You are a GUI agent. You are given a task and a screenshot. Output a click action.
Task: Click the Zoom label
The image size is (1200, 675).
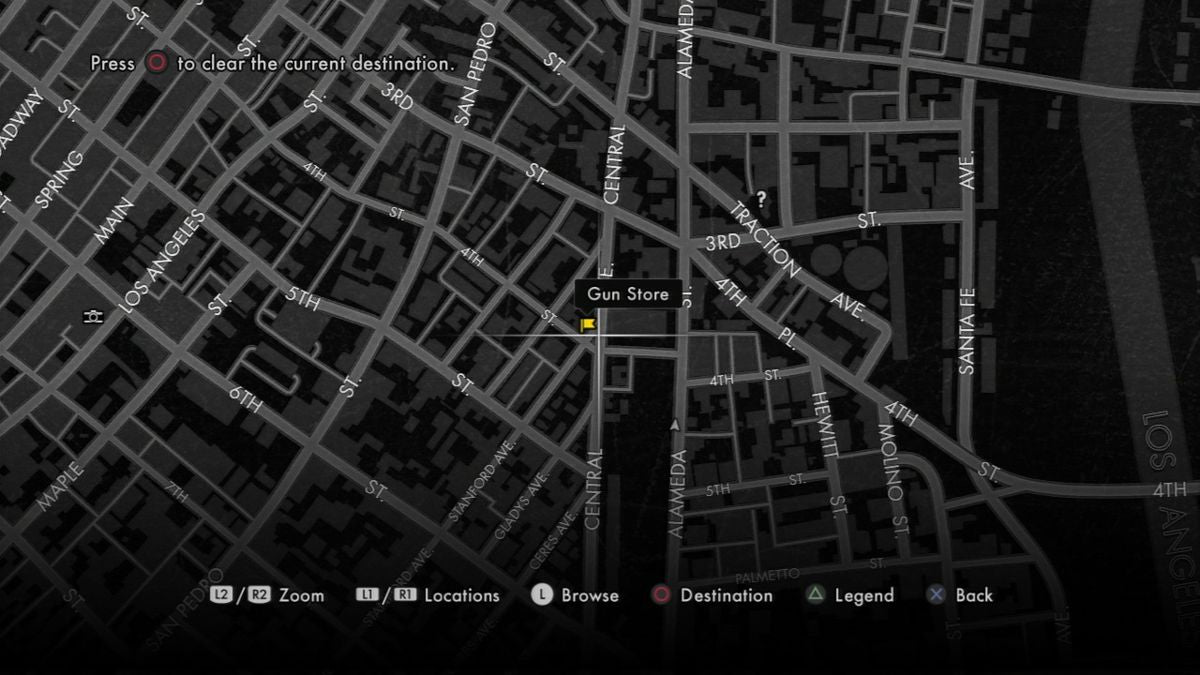coord(301,595)
